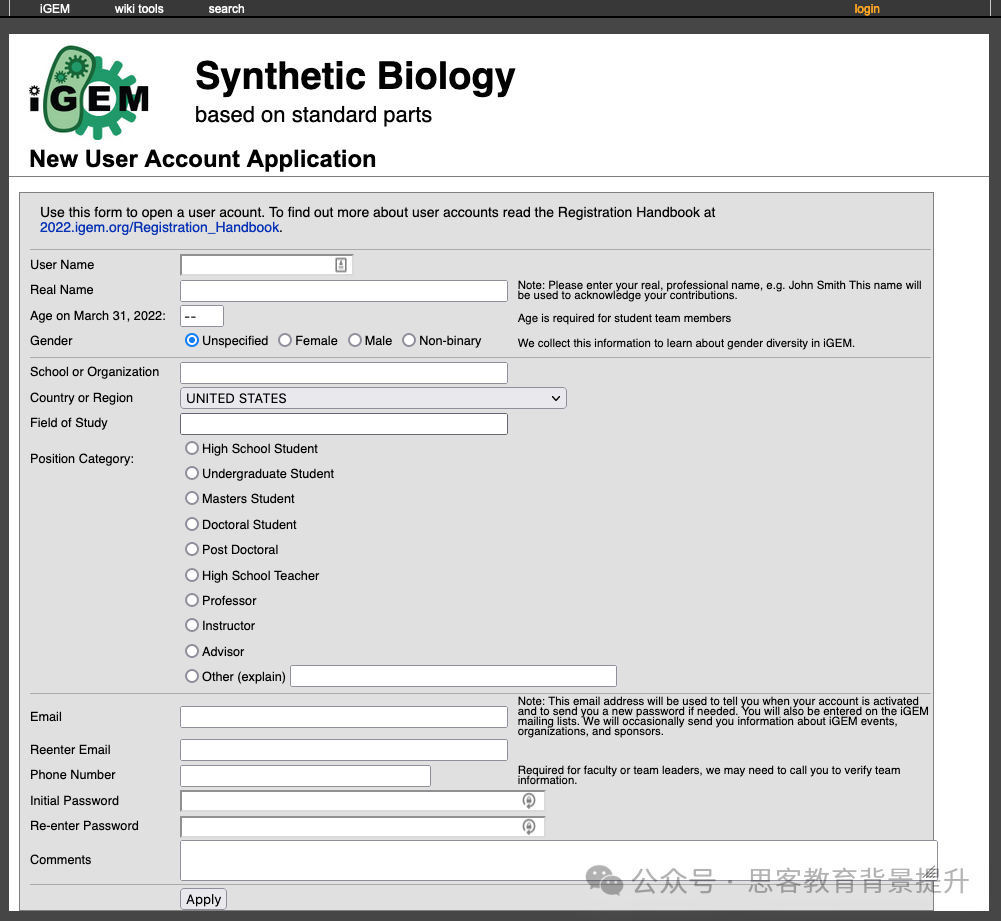
Task: Focus the Email input field
Action: coord(343,717)
